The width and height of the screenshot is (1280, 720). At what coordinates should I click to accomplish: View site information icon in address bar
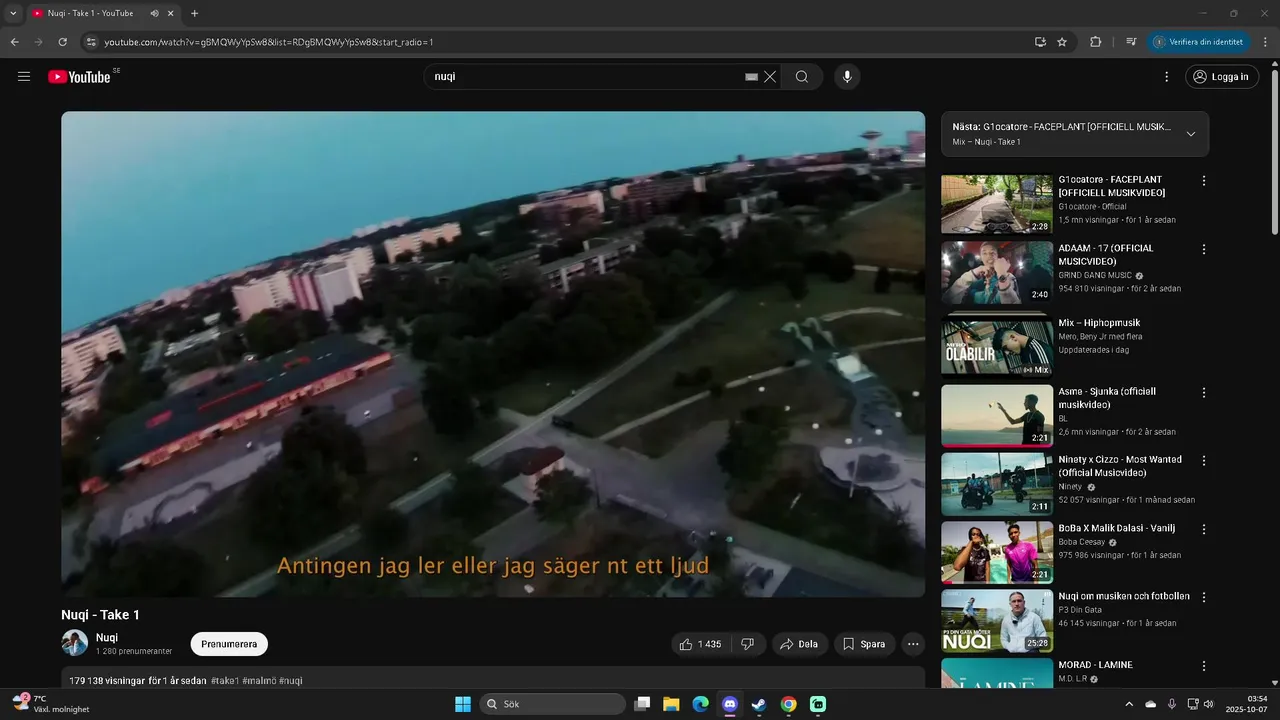coord(91,42)
